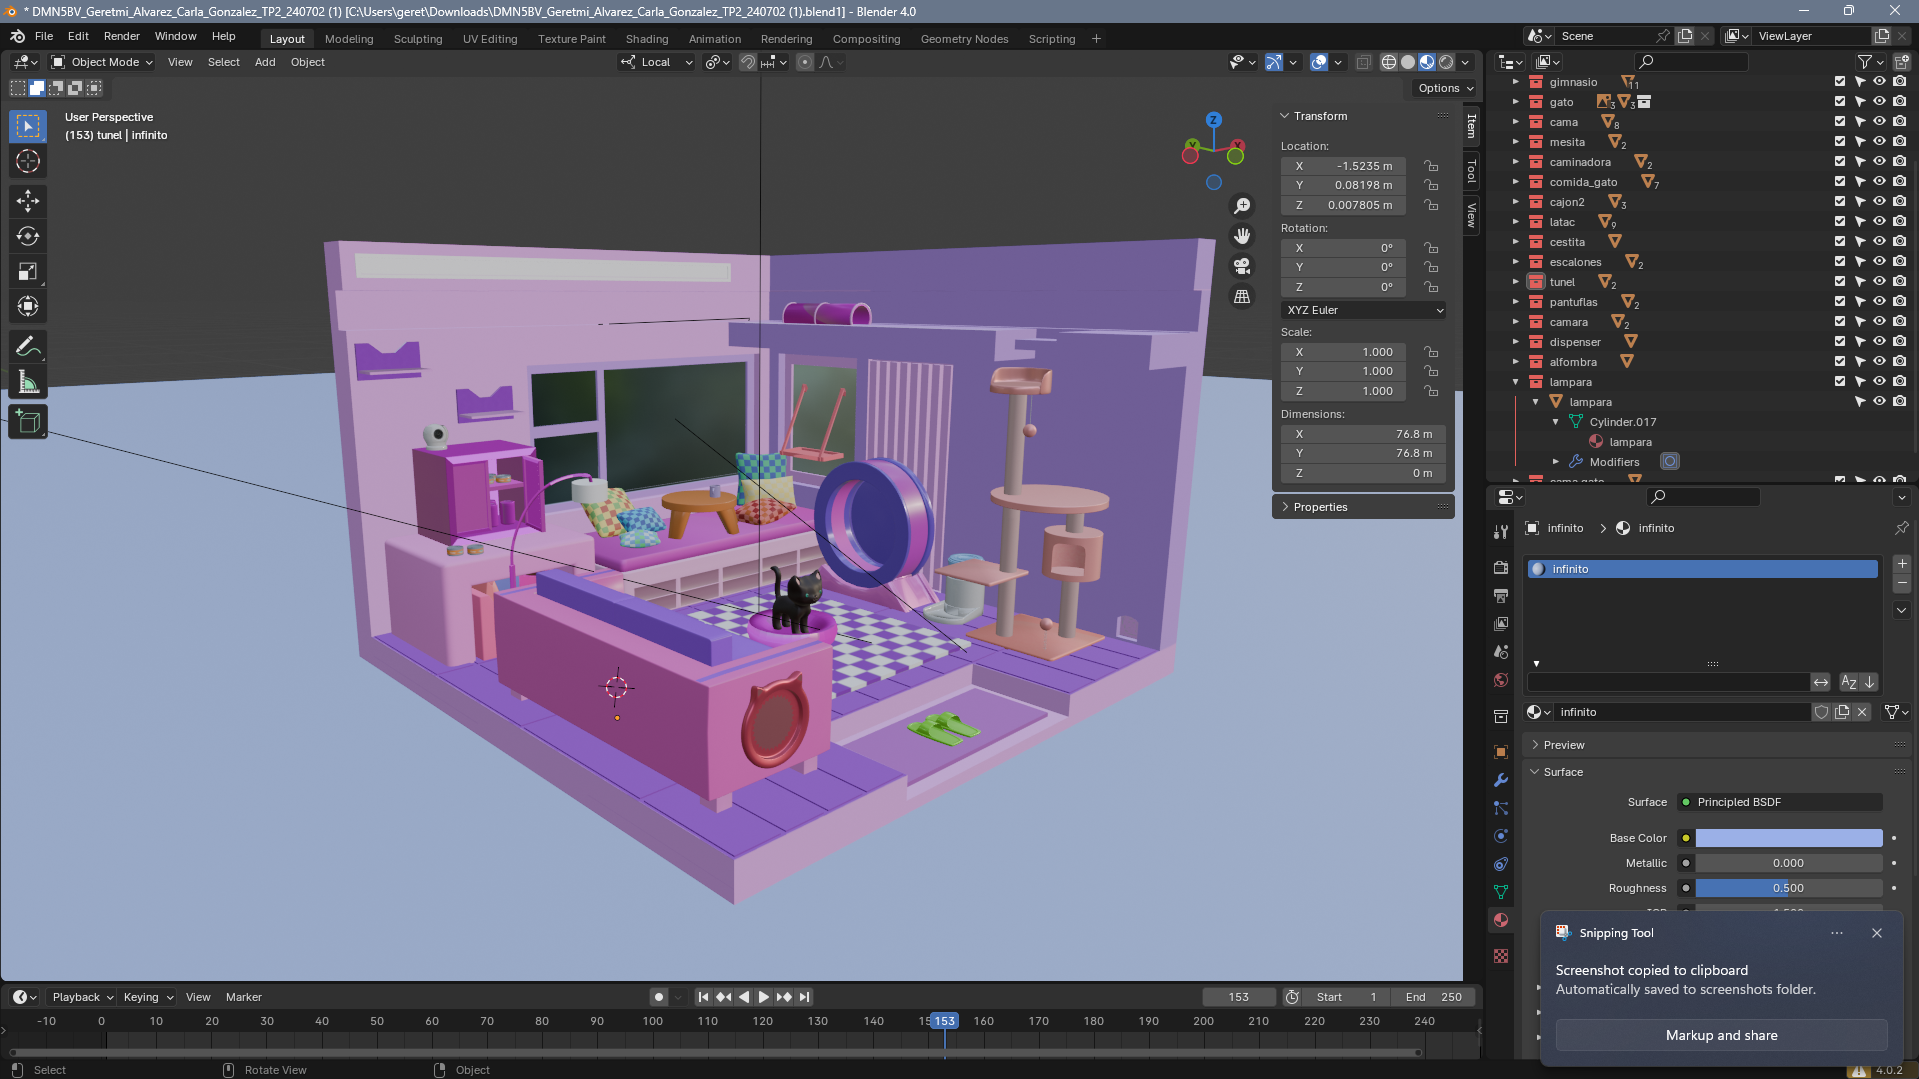Viewport: 1919px width, 1079px height.
Task: Open the XYZ Euler rotation mode dropdown
Action: pyautogui.click(x=1365, y=310)
